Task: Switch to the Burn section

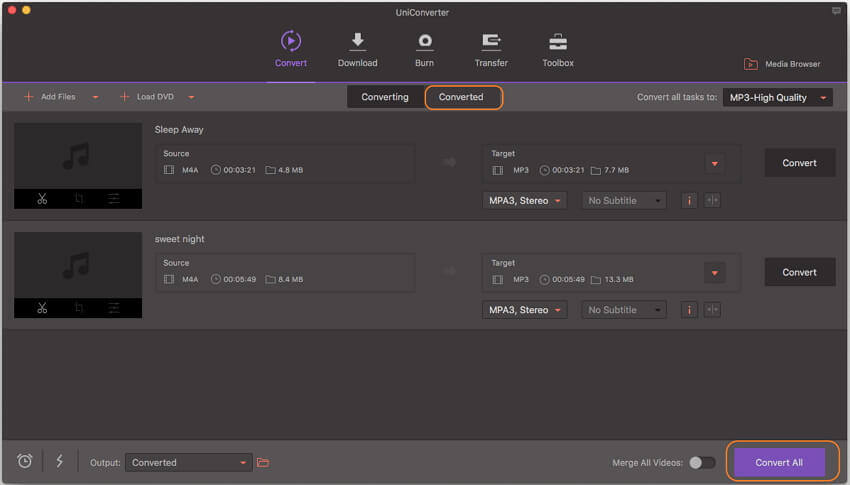Action: [424, 50]
